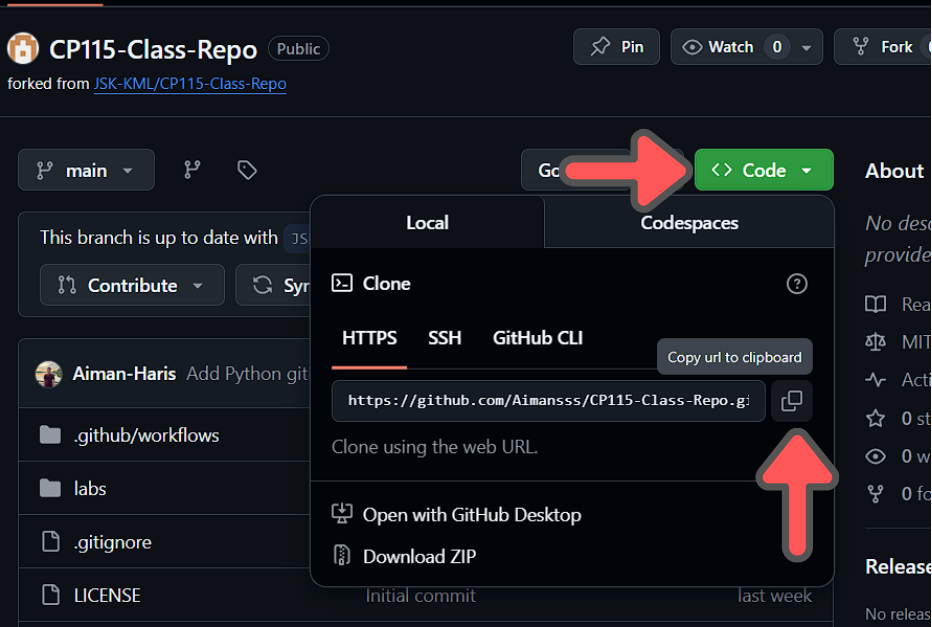Viewport: 932px width, 627px height.
Task: Open the Contribute dropdown
Action: [x=132, y=285]
